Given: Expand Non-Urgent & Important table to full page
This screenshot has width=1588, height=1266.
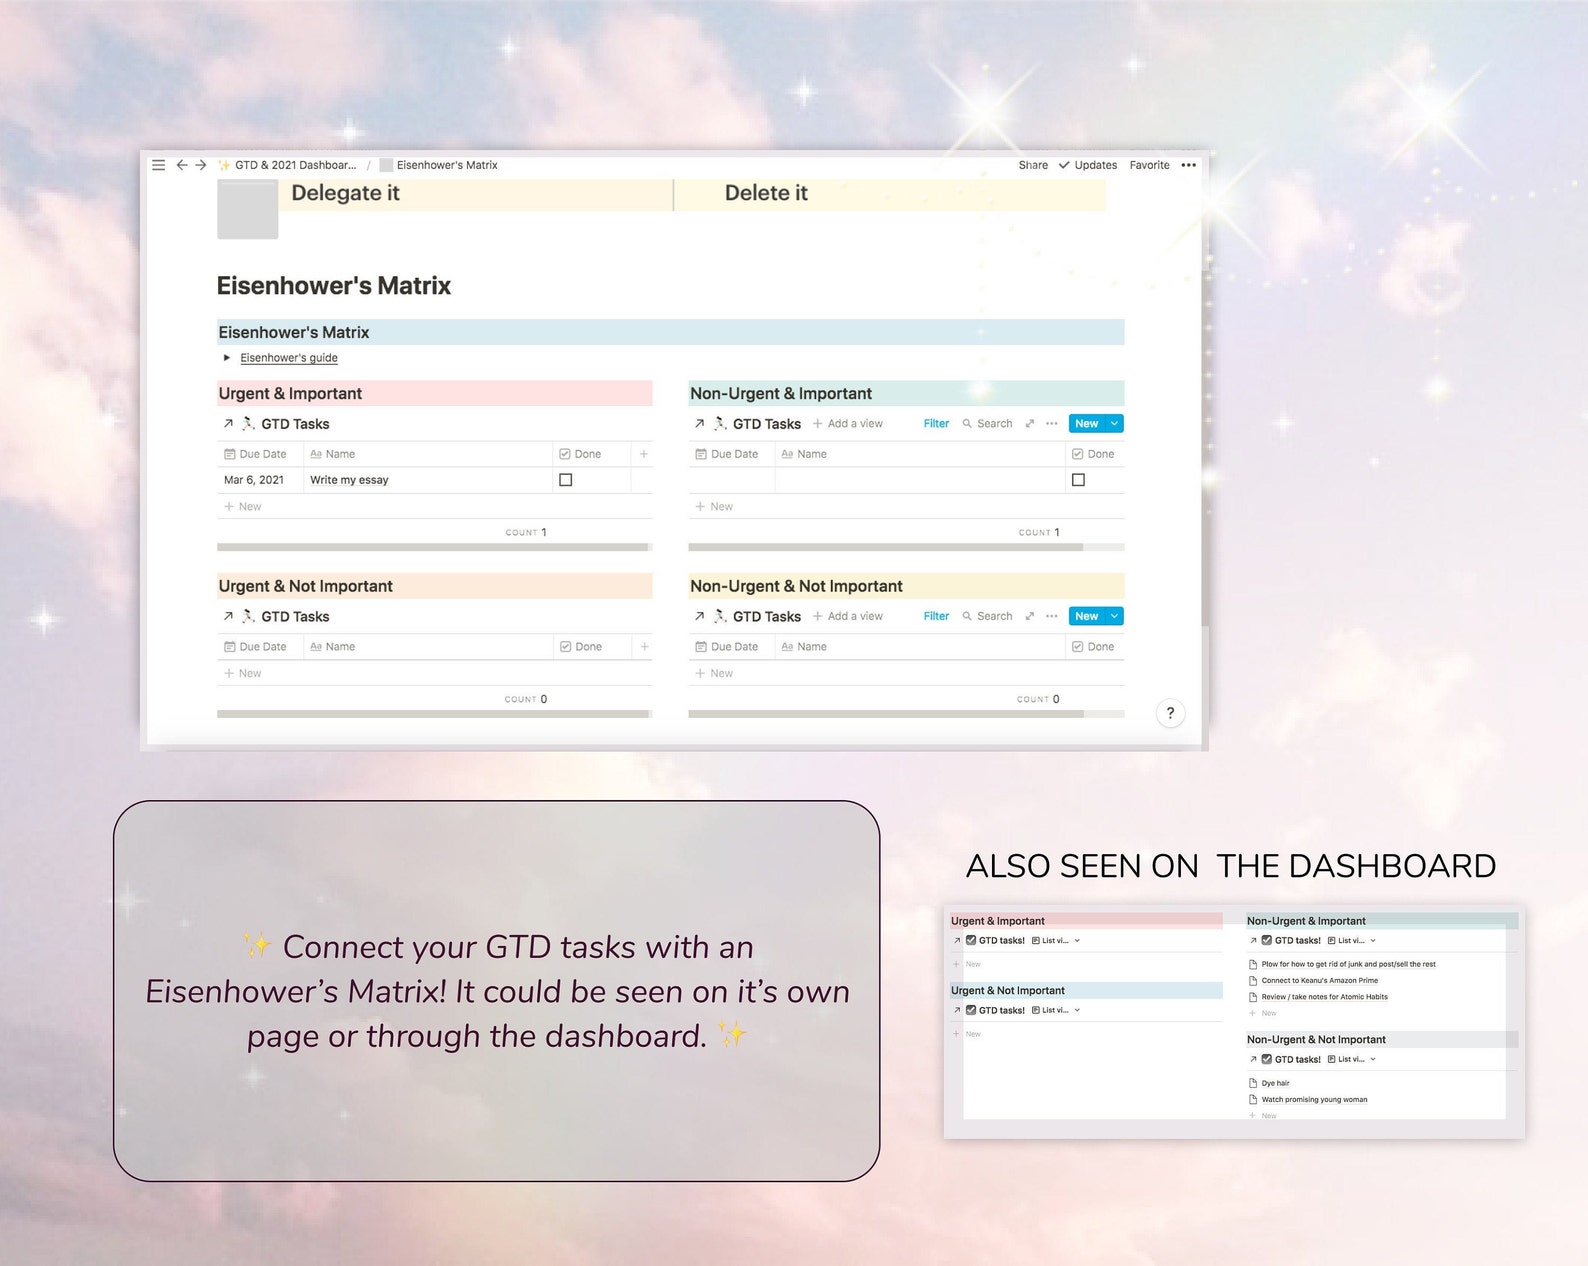Looking at the screenshot, I should click(1029, 424).
